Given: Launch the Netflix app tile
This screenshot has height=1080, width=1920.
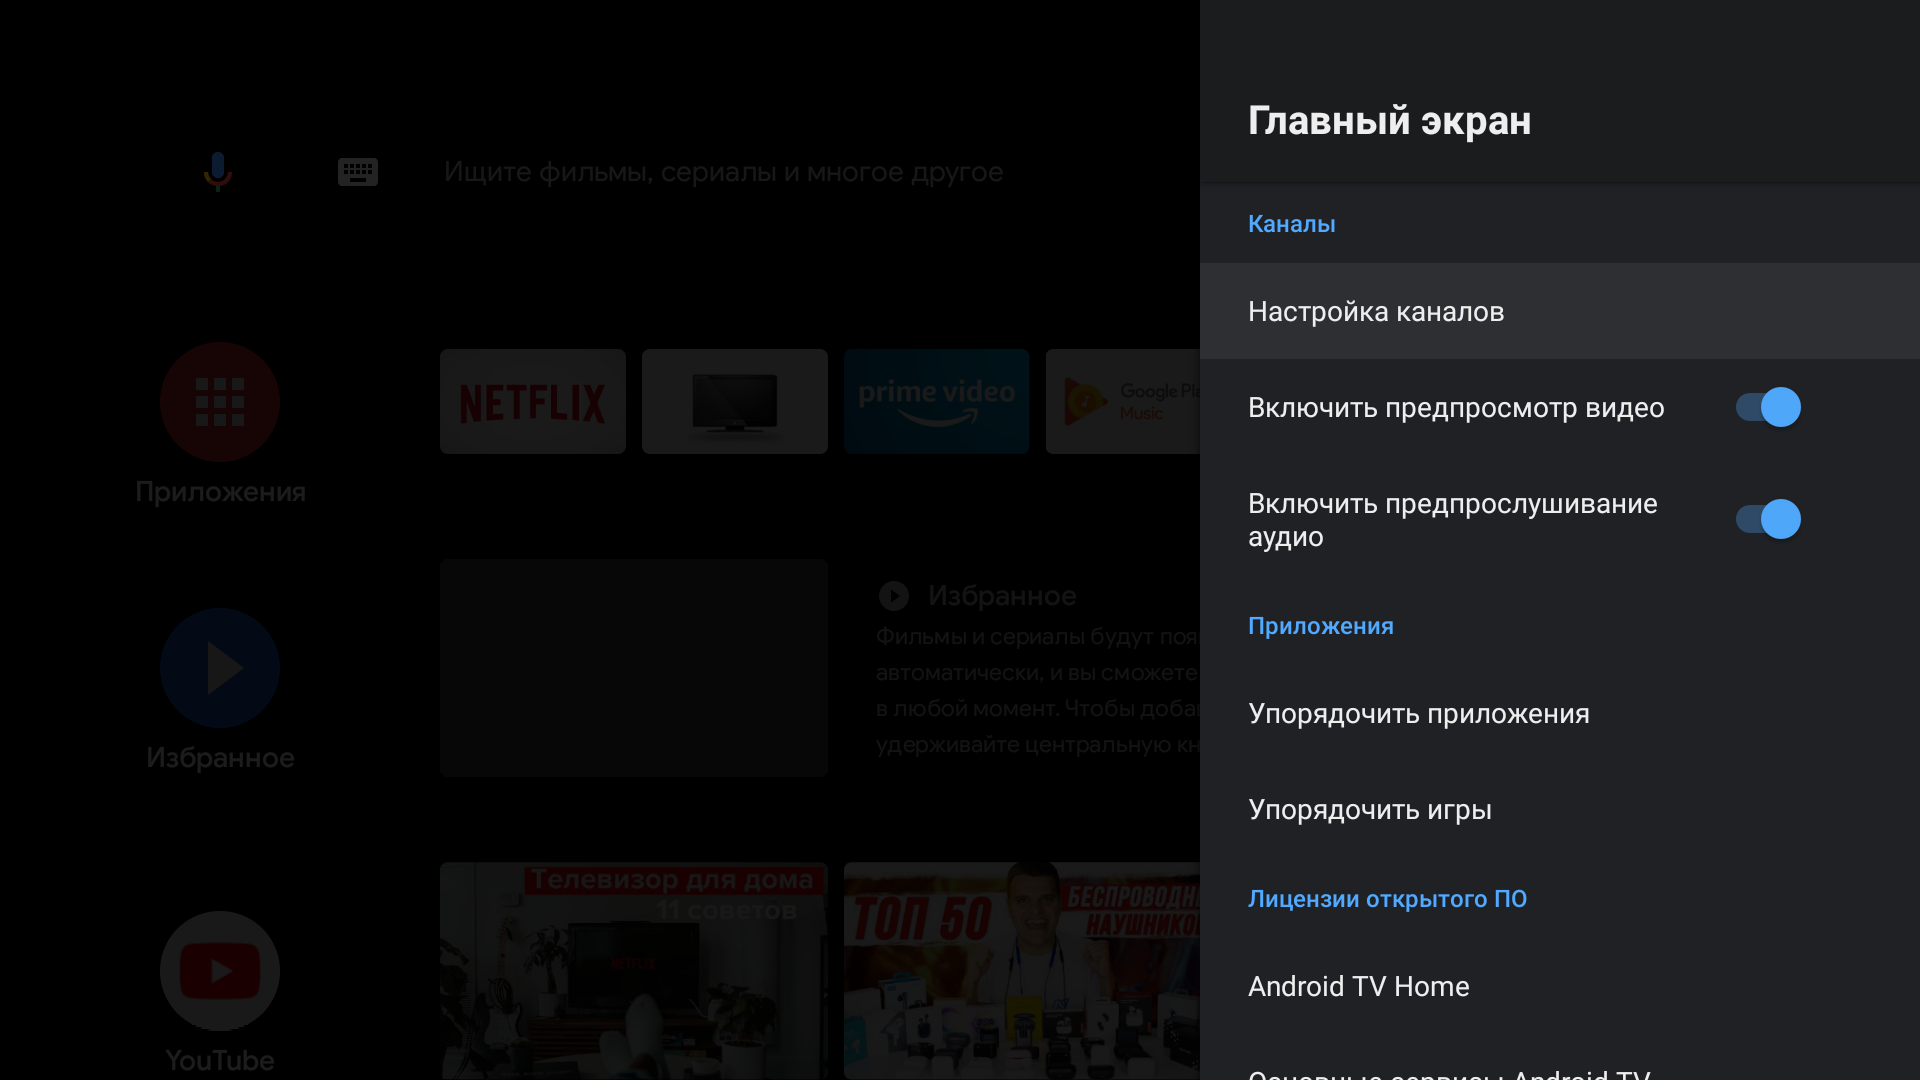Looking at the screenshot, I should (533, 402).
